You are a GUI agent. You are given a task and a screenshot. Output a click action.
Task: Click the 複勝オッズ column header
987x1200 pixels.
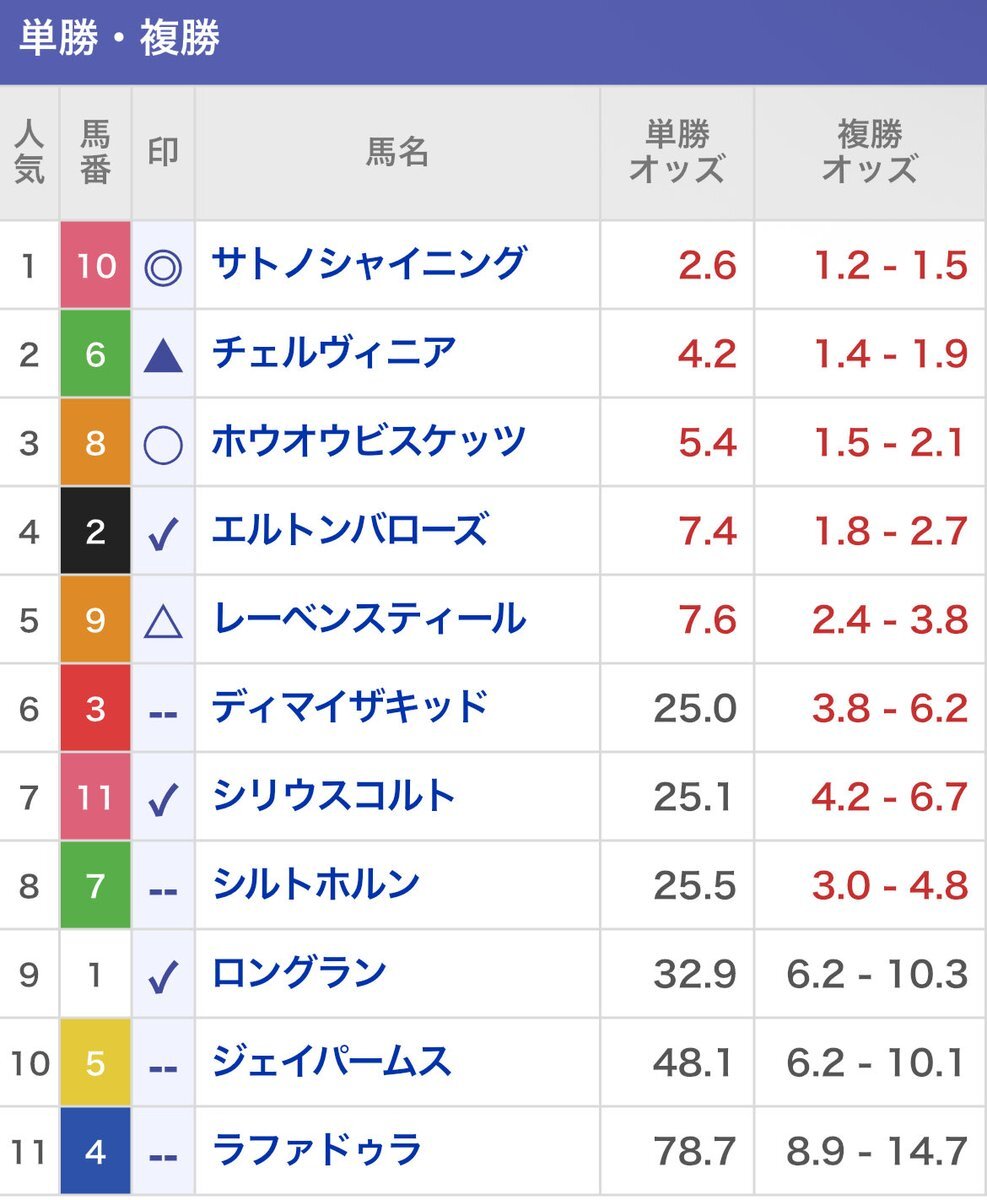coord(869,152)
